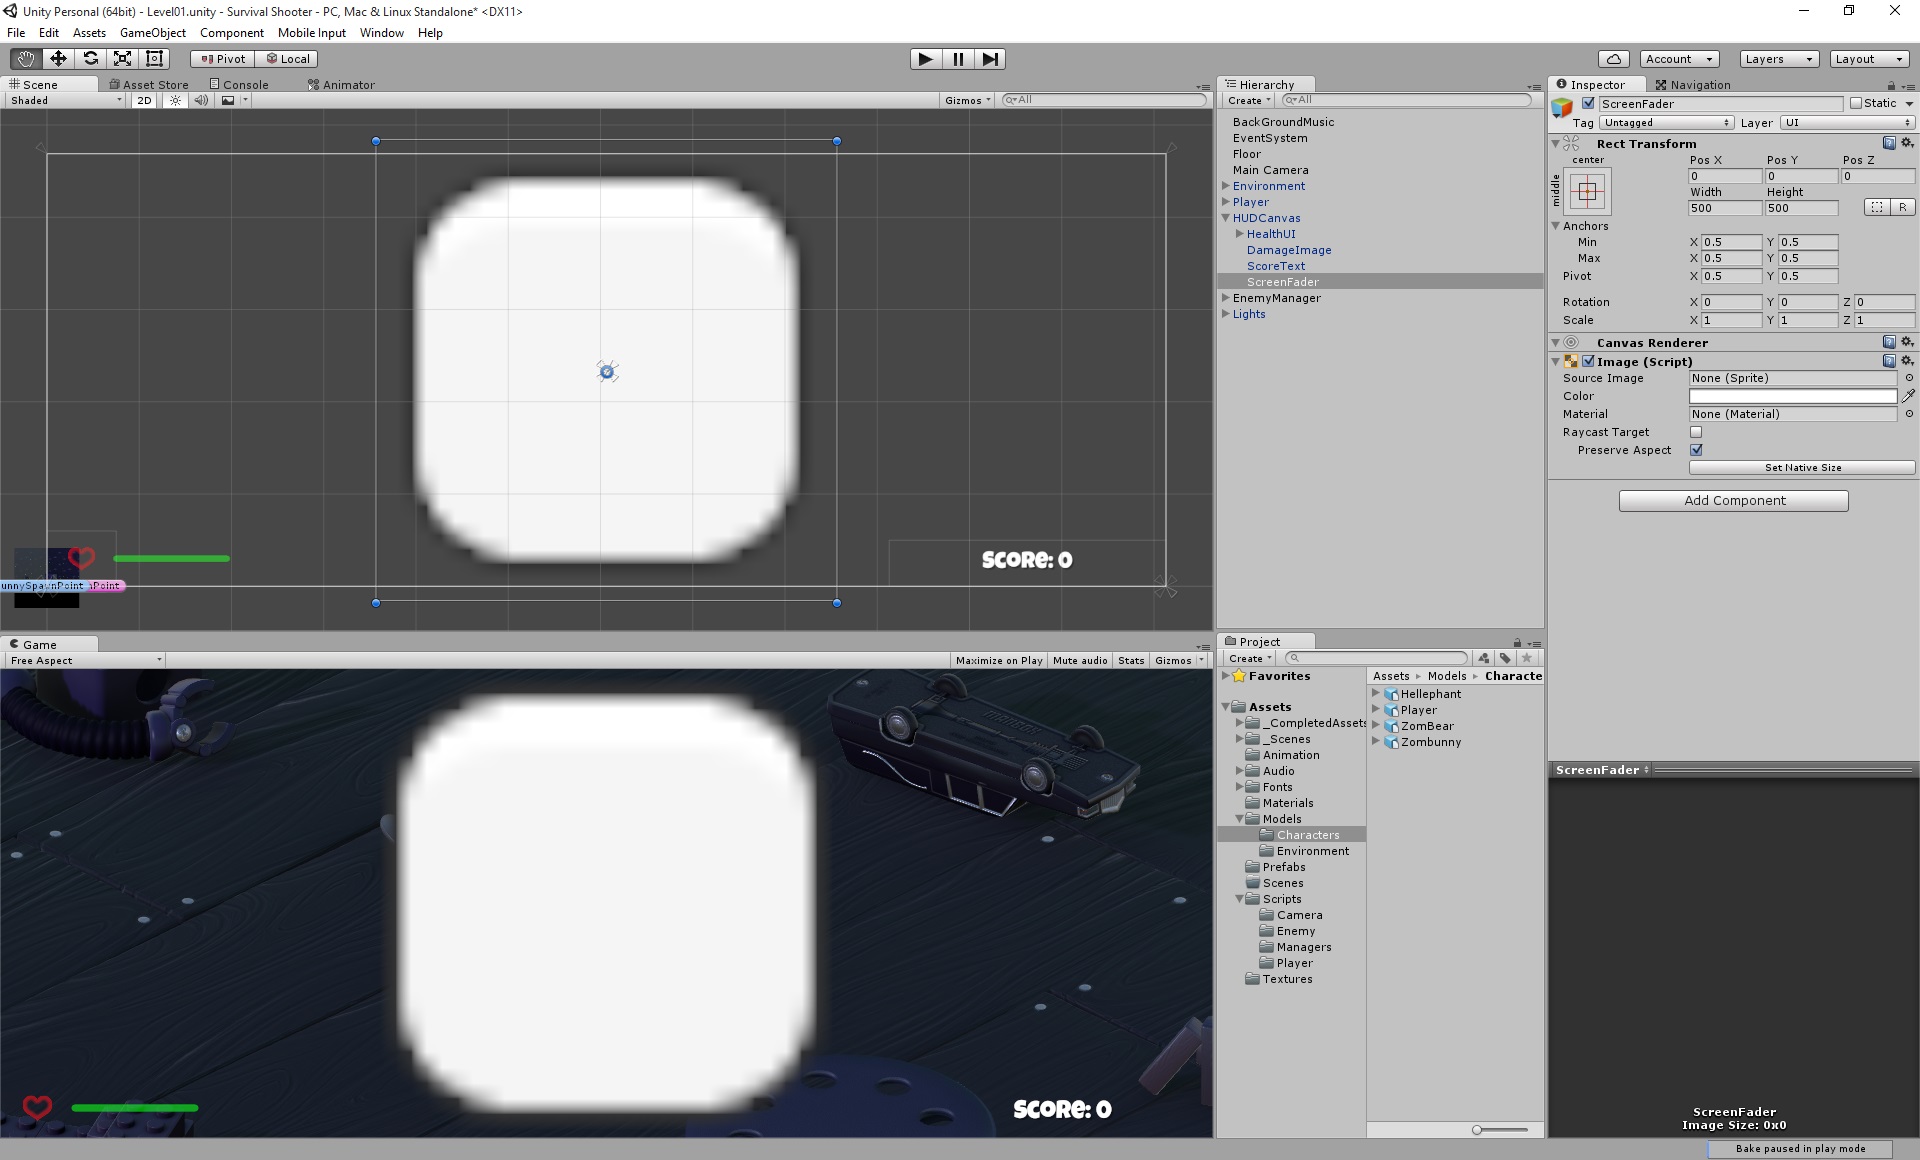Select the Hand tool
The image size is (1920, 1160).
(25, 59)
